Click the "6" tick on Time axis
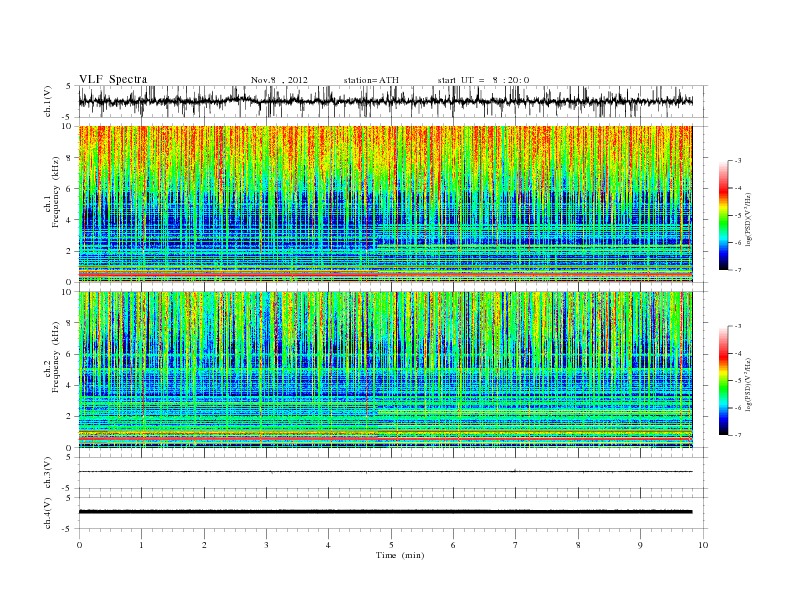 [x=453, y=545]
